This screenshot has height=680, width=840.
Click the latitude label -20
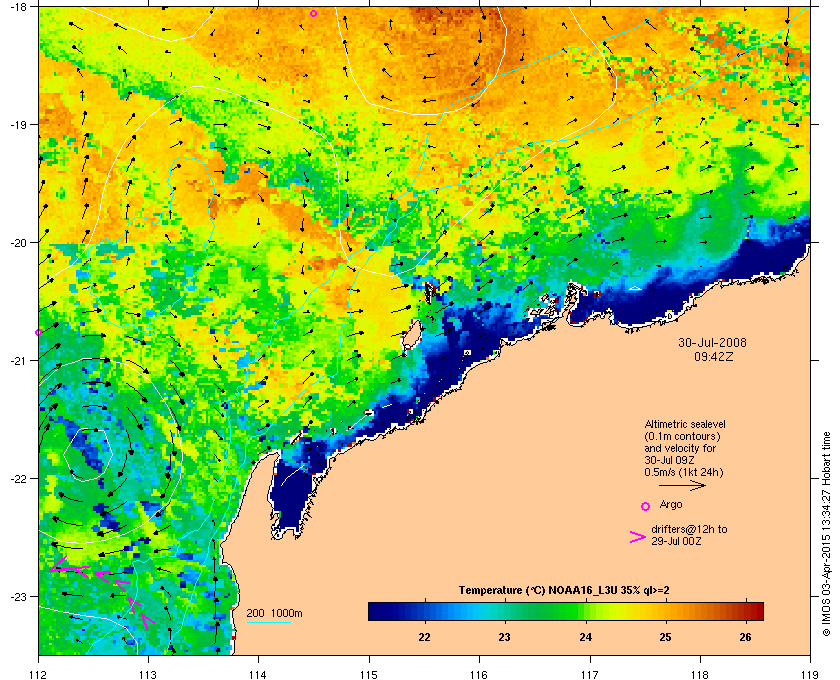point(18,242)
